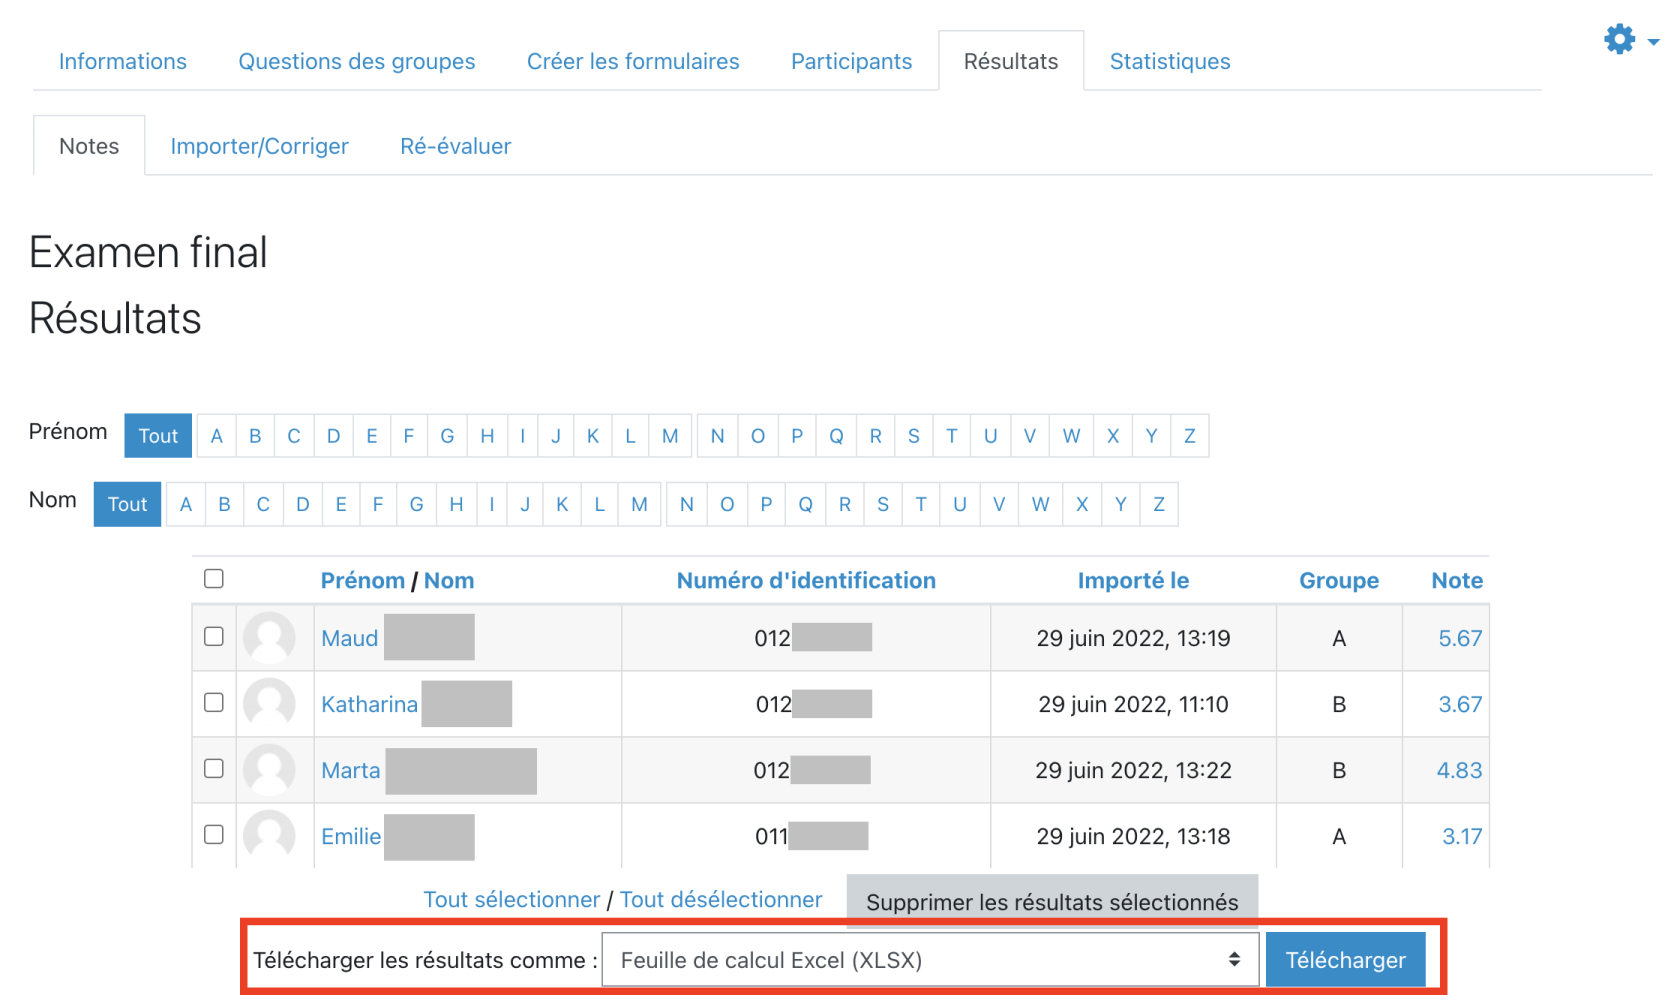Select the checkbox next to Marta
The height and width of the screenshot is (1001, 1680).
(214, 769)
